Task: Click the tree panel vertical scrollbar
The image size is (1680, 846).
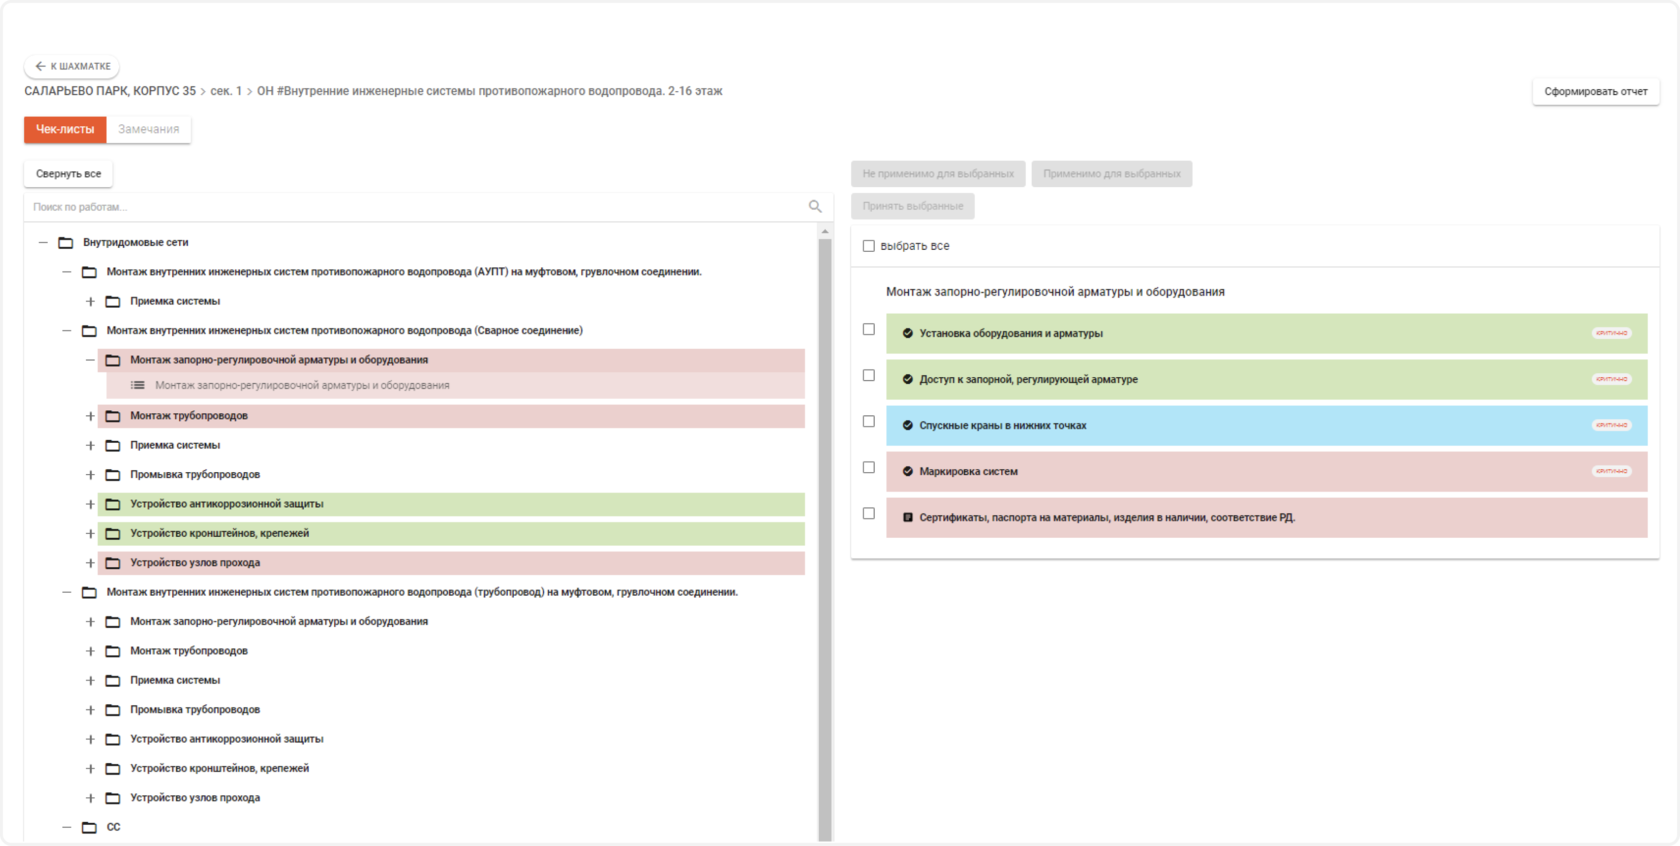Action: 825,540
